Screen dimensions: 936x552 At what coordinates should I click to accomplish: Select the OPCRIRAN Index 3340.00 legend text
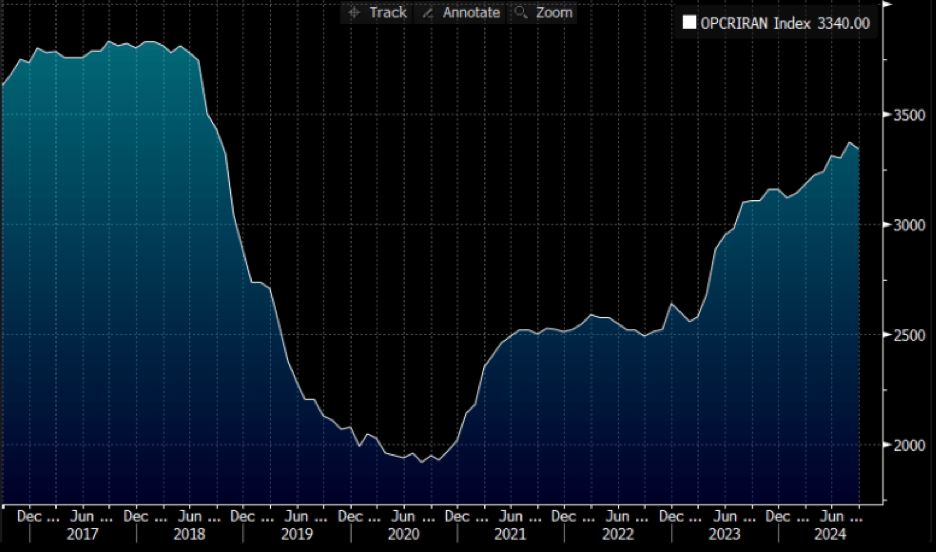coord(785,23)
